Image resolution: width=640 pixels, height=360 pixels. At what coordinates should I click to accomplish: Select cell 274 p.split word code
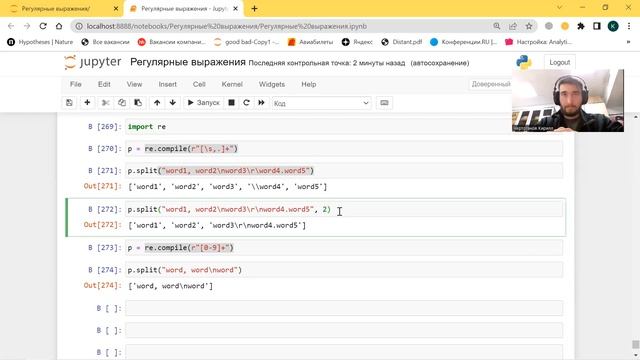point(344,270)
